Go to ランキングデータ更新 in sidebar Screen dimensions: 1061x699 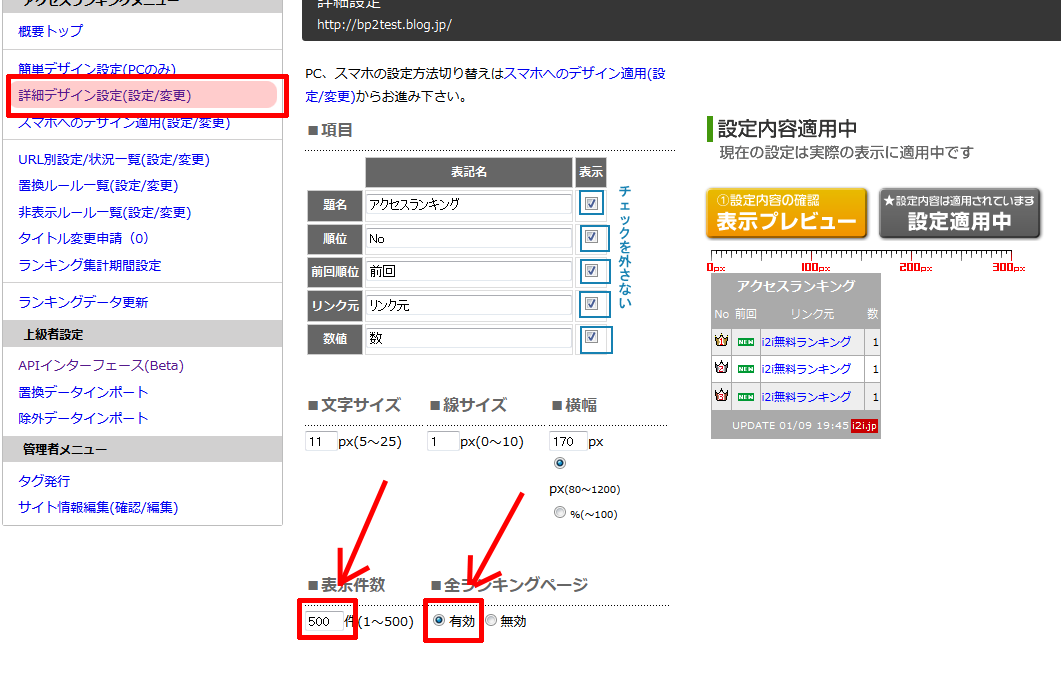83,302
